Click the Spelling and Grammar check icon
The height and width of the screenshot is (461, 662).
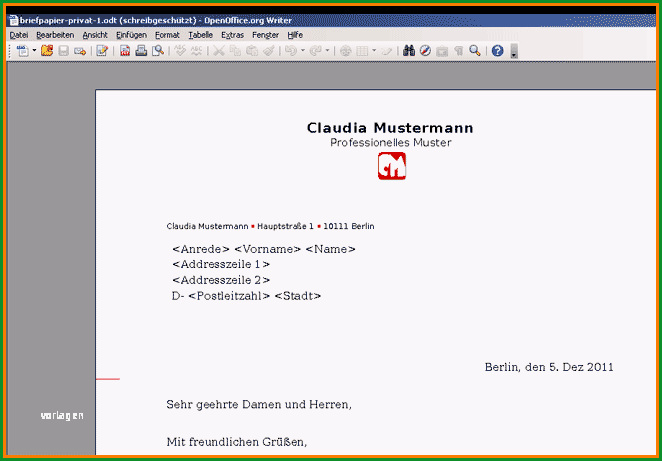[180, 51]
